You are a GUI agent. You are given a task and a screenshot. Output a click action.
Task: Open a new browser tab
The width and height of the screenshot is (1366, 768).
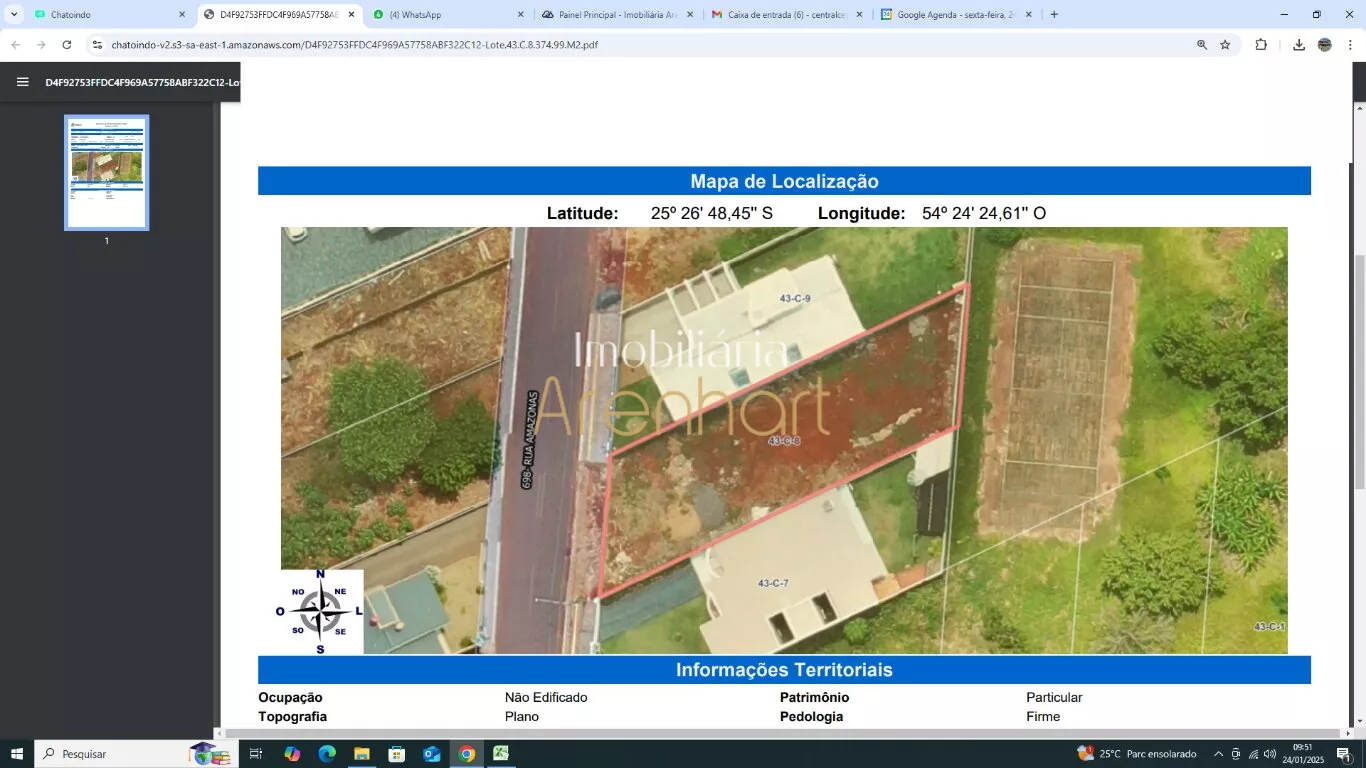point(1054,15)
